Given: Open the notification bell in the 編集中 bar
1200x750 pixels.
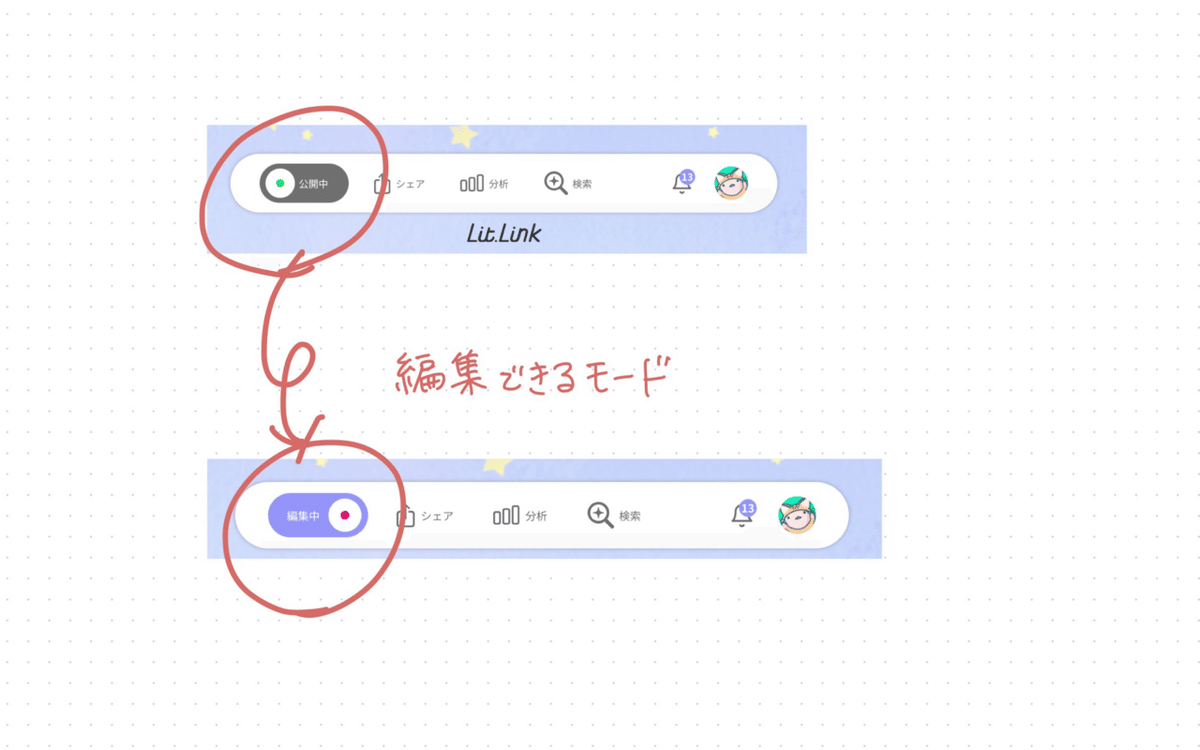Looking at the screenshot, I should (742, 516).
